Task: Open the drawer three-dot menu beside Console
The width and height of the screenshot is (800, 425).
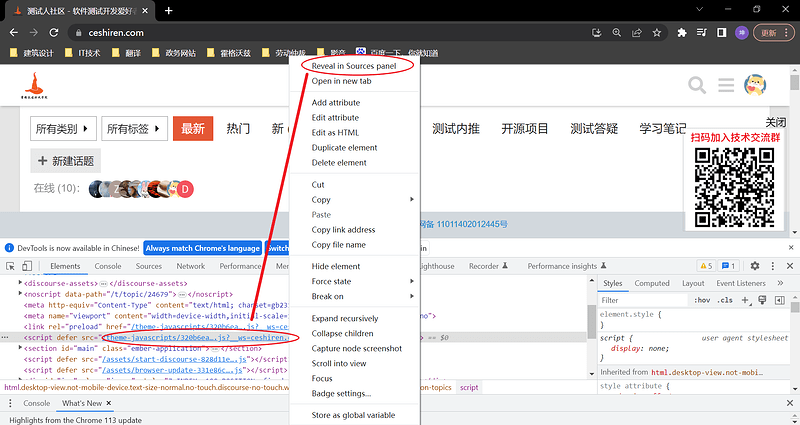Action: pos(10,403)
